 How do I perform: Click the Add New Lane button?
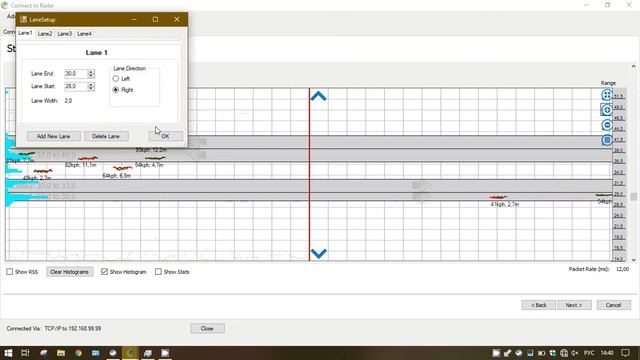coord(53,136)
